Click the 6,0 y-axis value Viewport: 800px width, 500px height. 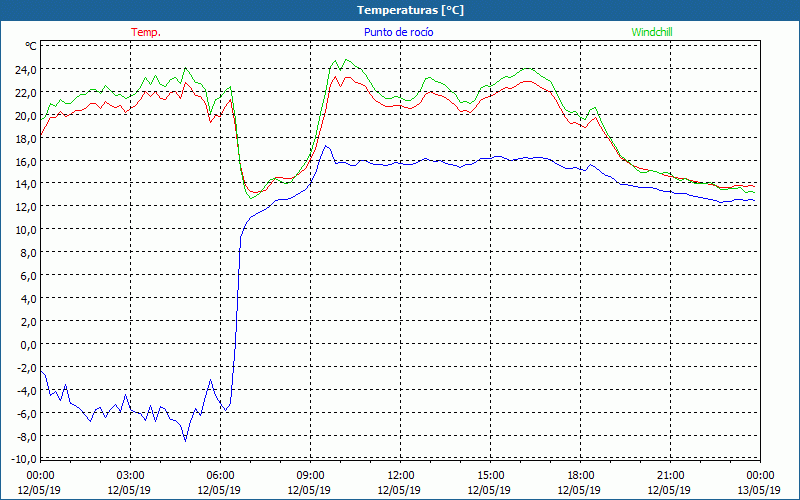28,276
